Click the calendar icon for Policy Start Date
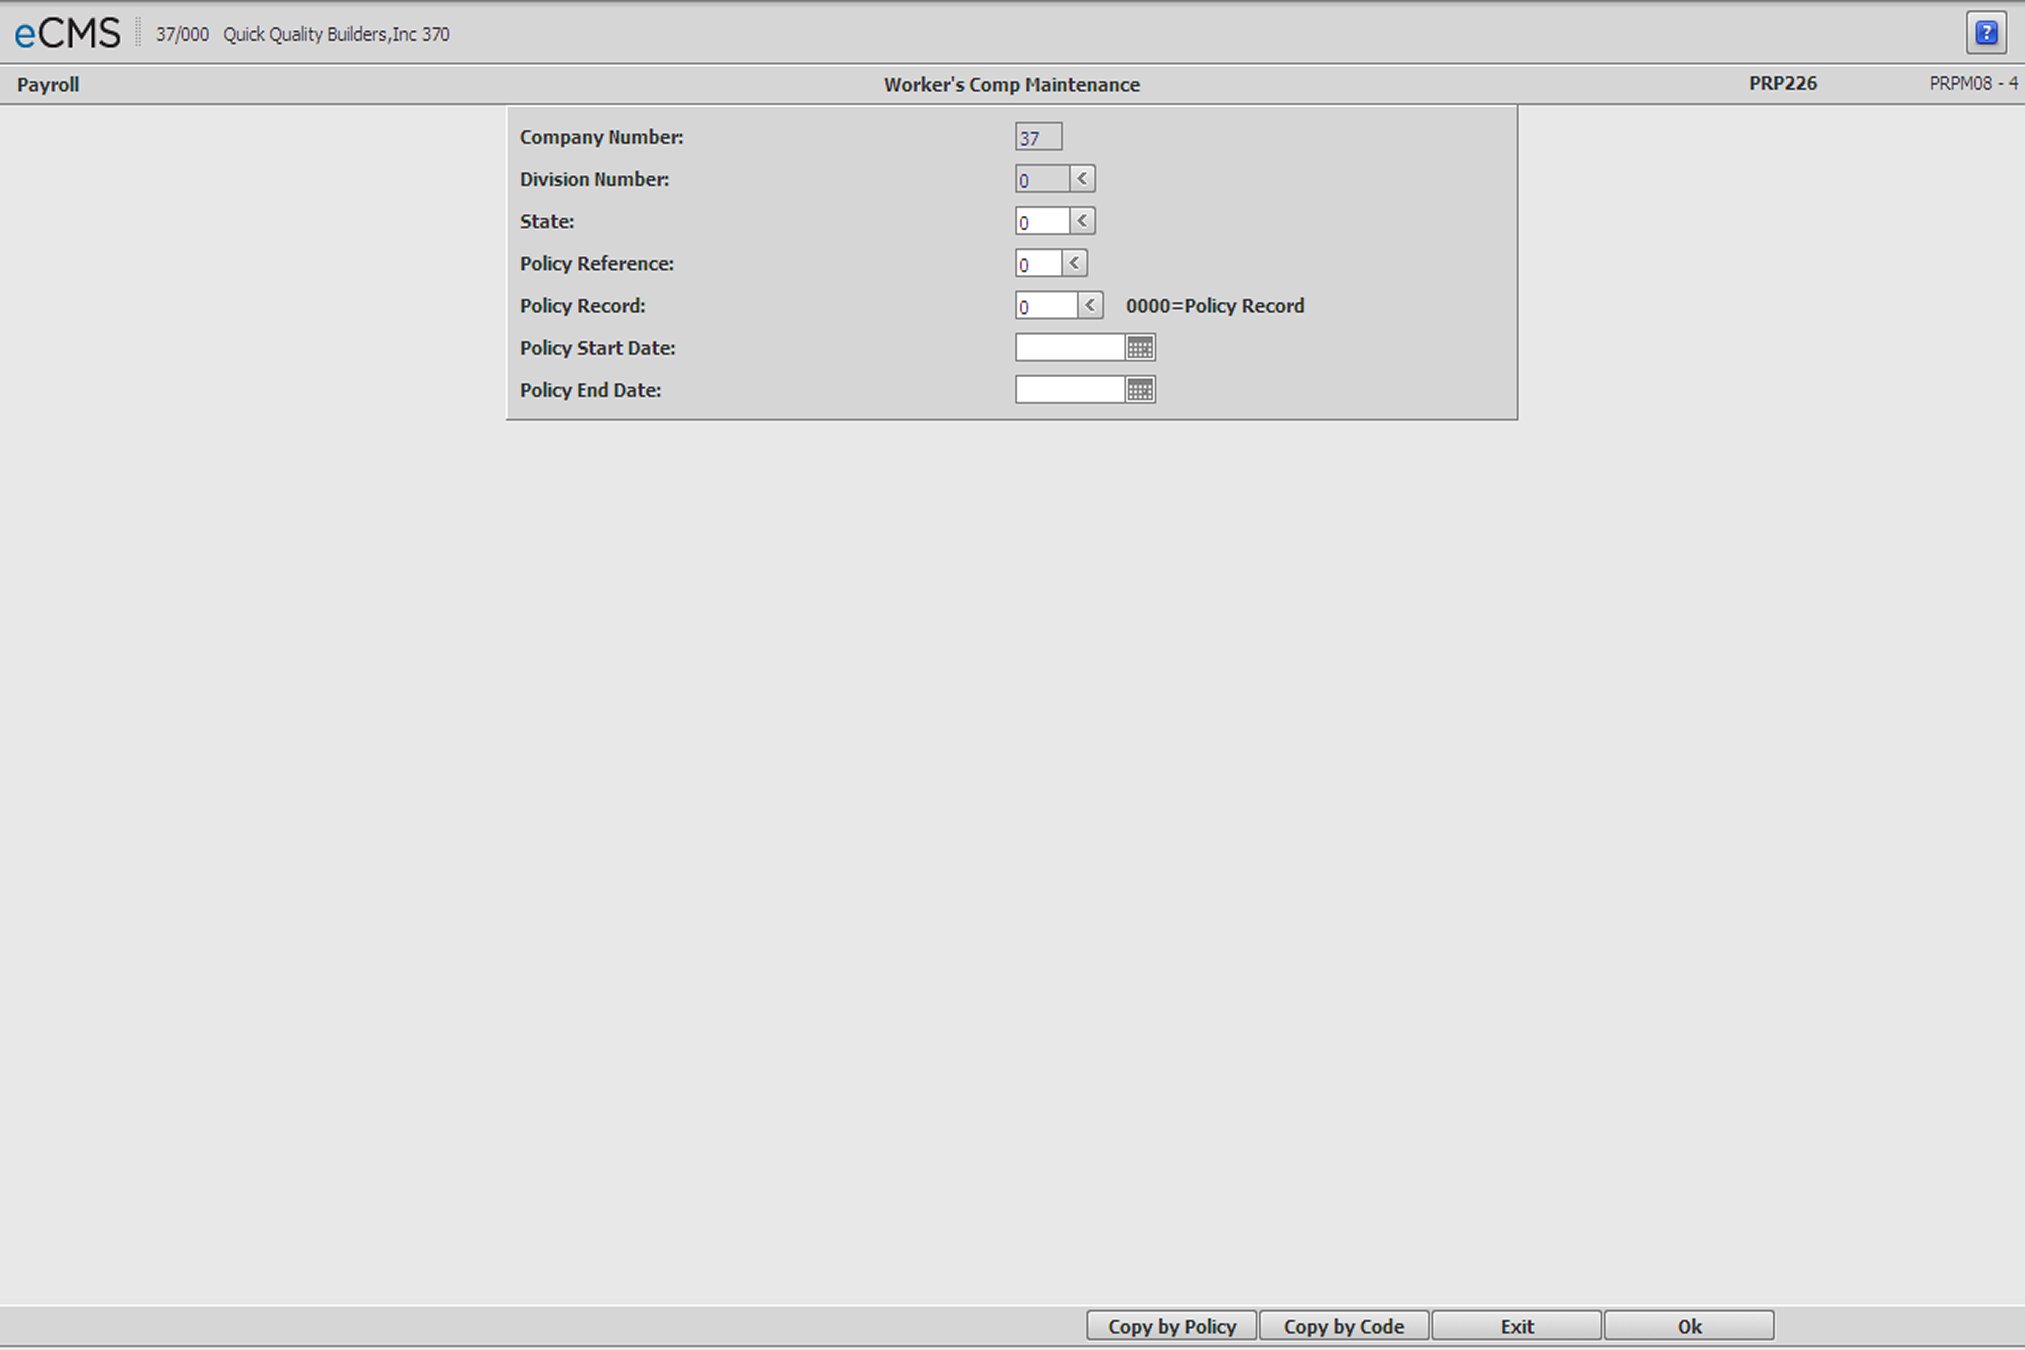 tap(1141, 348)
